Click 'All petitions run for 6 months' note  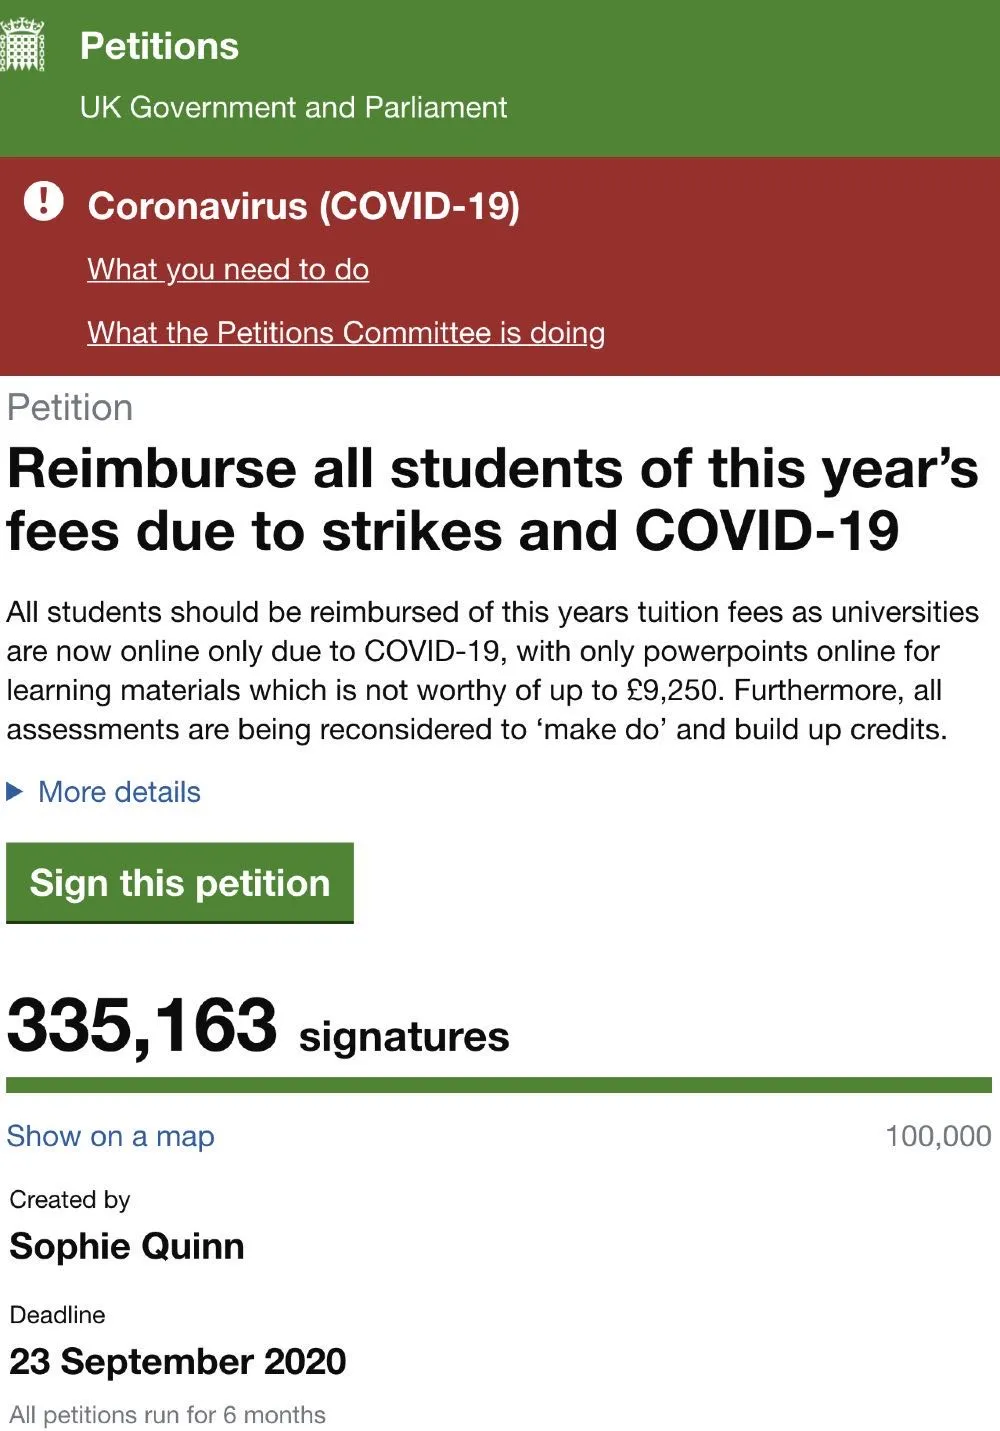tap(167, 1414)
